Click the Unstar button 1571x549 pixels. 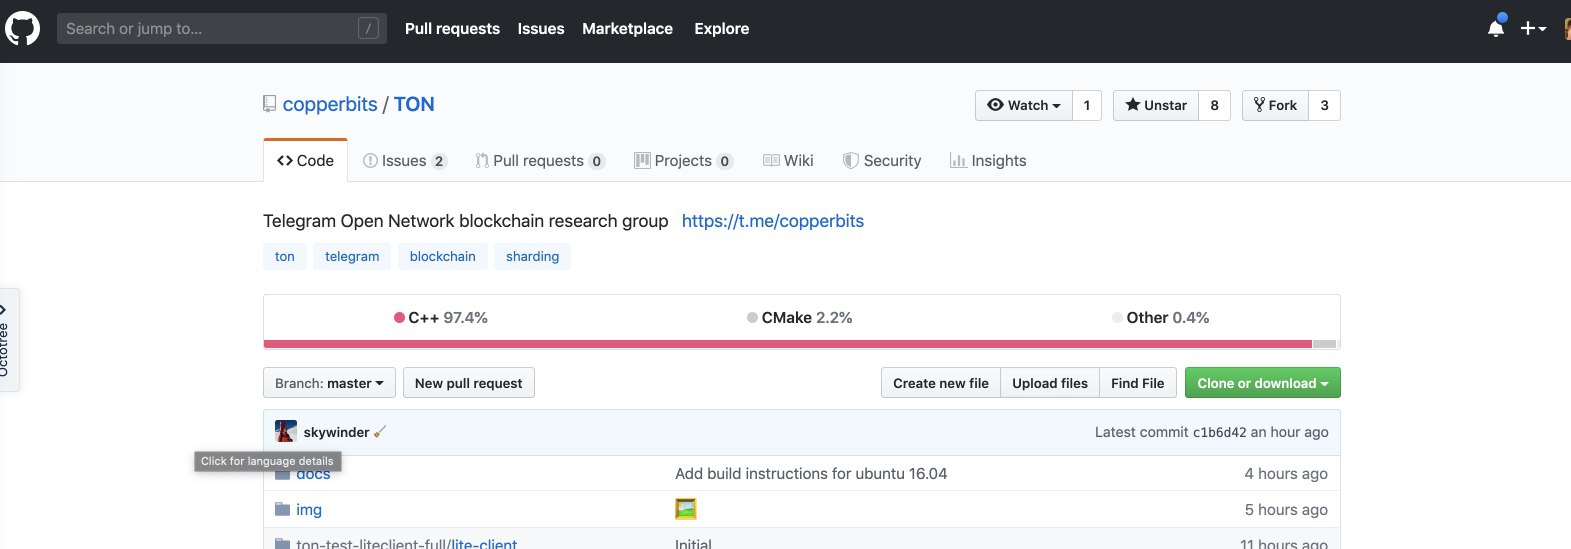[1156, 105]
